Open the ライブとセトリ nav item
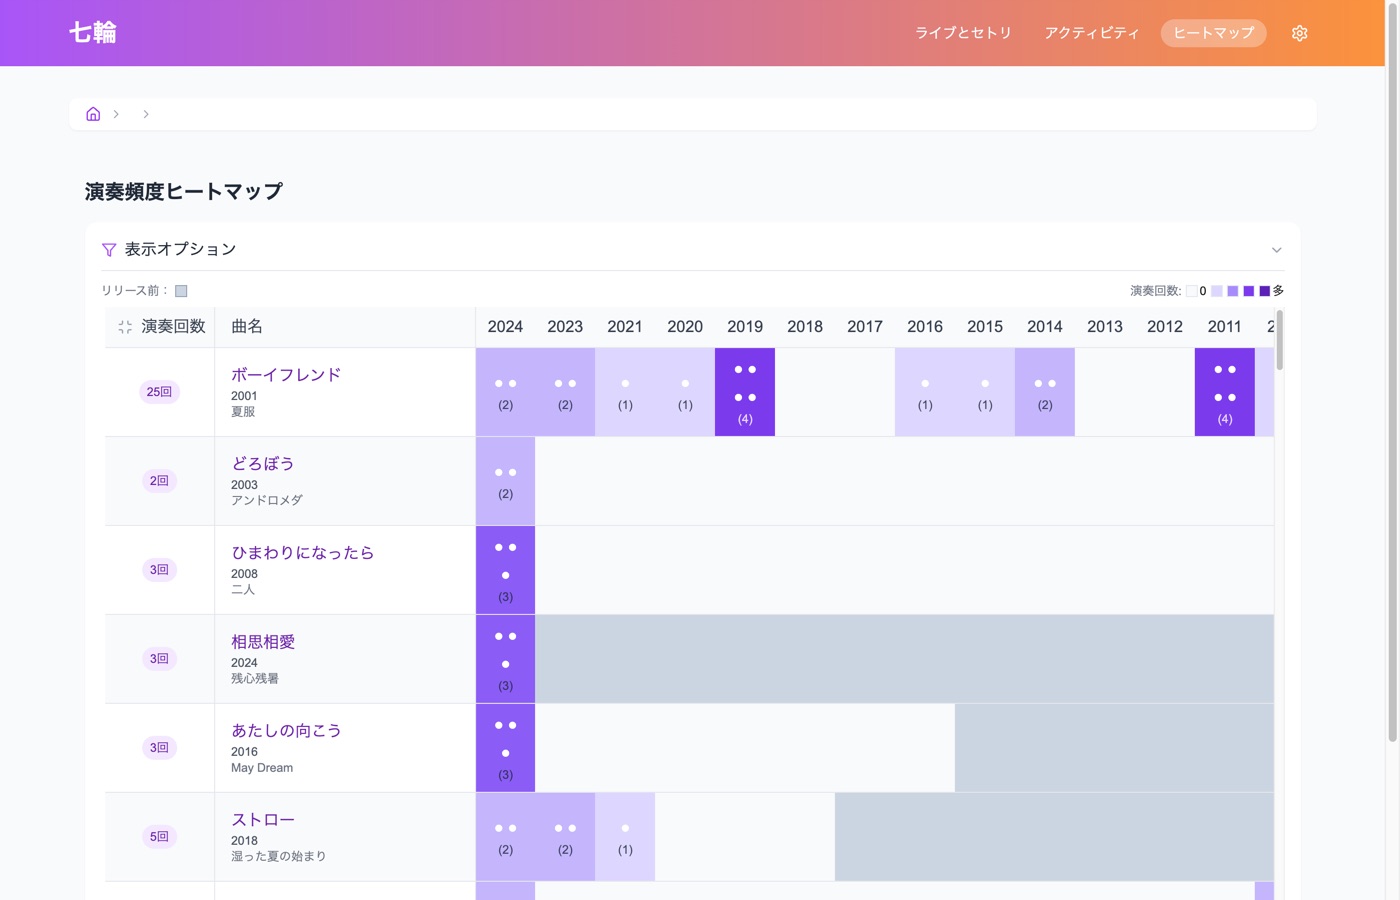The width and height of the screenshot is (1400, 900). pos(963,33)
